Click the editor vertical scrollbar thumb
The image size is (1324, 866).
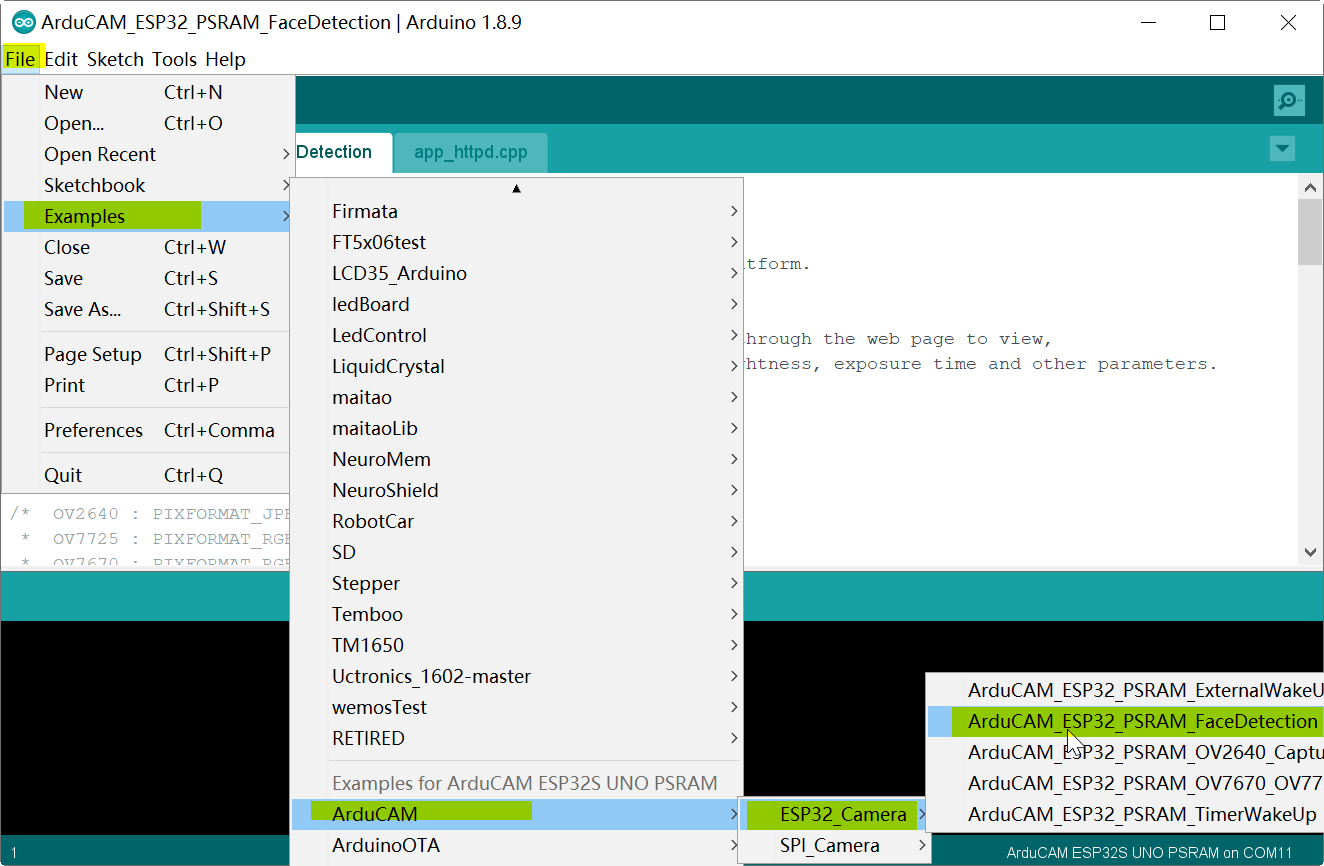[1310, 232]
